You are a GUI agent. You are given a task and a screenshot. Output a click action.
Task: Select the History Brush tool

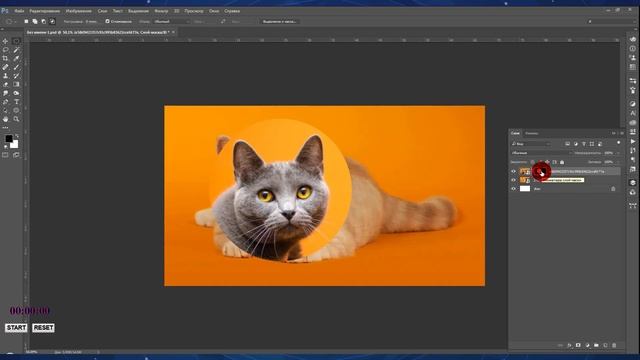(16, 76)
